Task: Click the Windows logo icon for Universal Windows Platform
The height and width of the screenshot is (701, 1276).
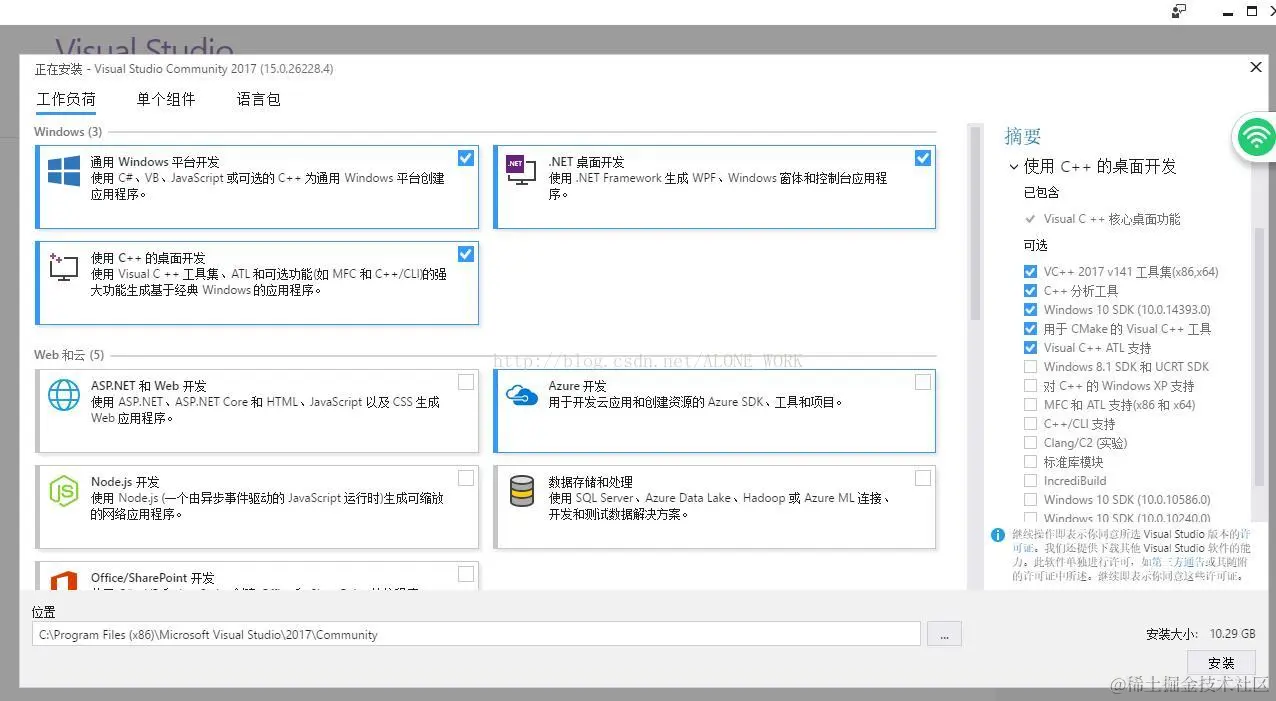Action: 64,171
